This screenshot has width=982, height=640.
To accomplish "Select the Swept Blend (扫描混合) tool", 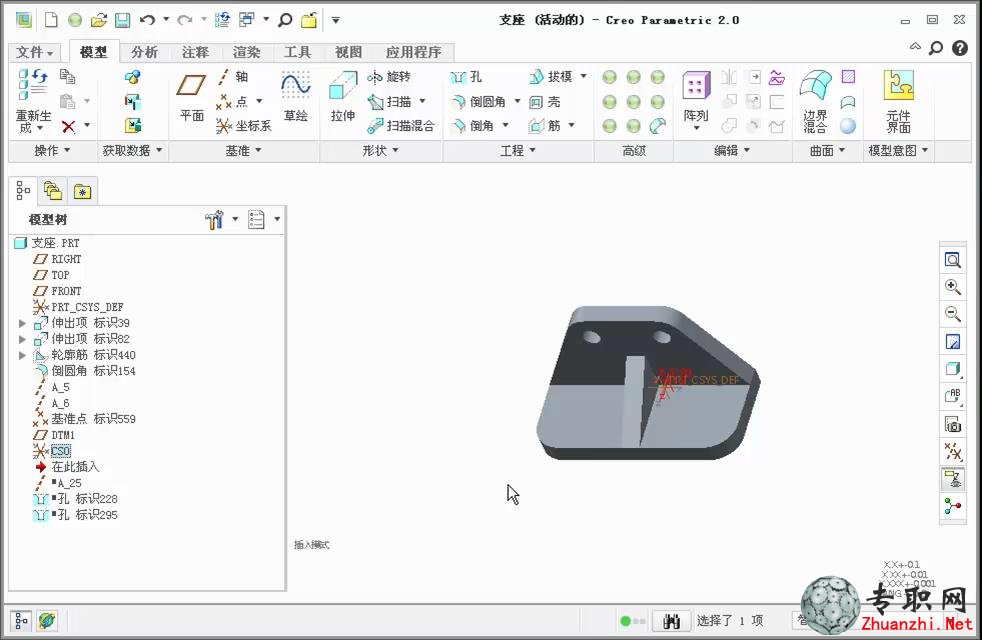I will pyautogui.click(x=401, y=126).
